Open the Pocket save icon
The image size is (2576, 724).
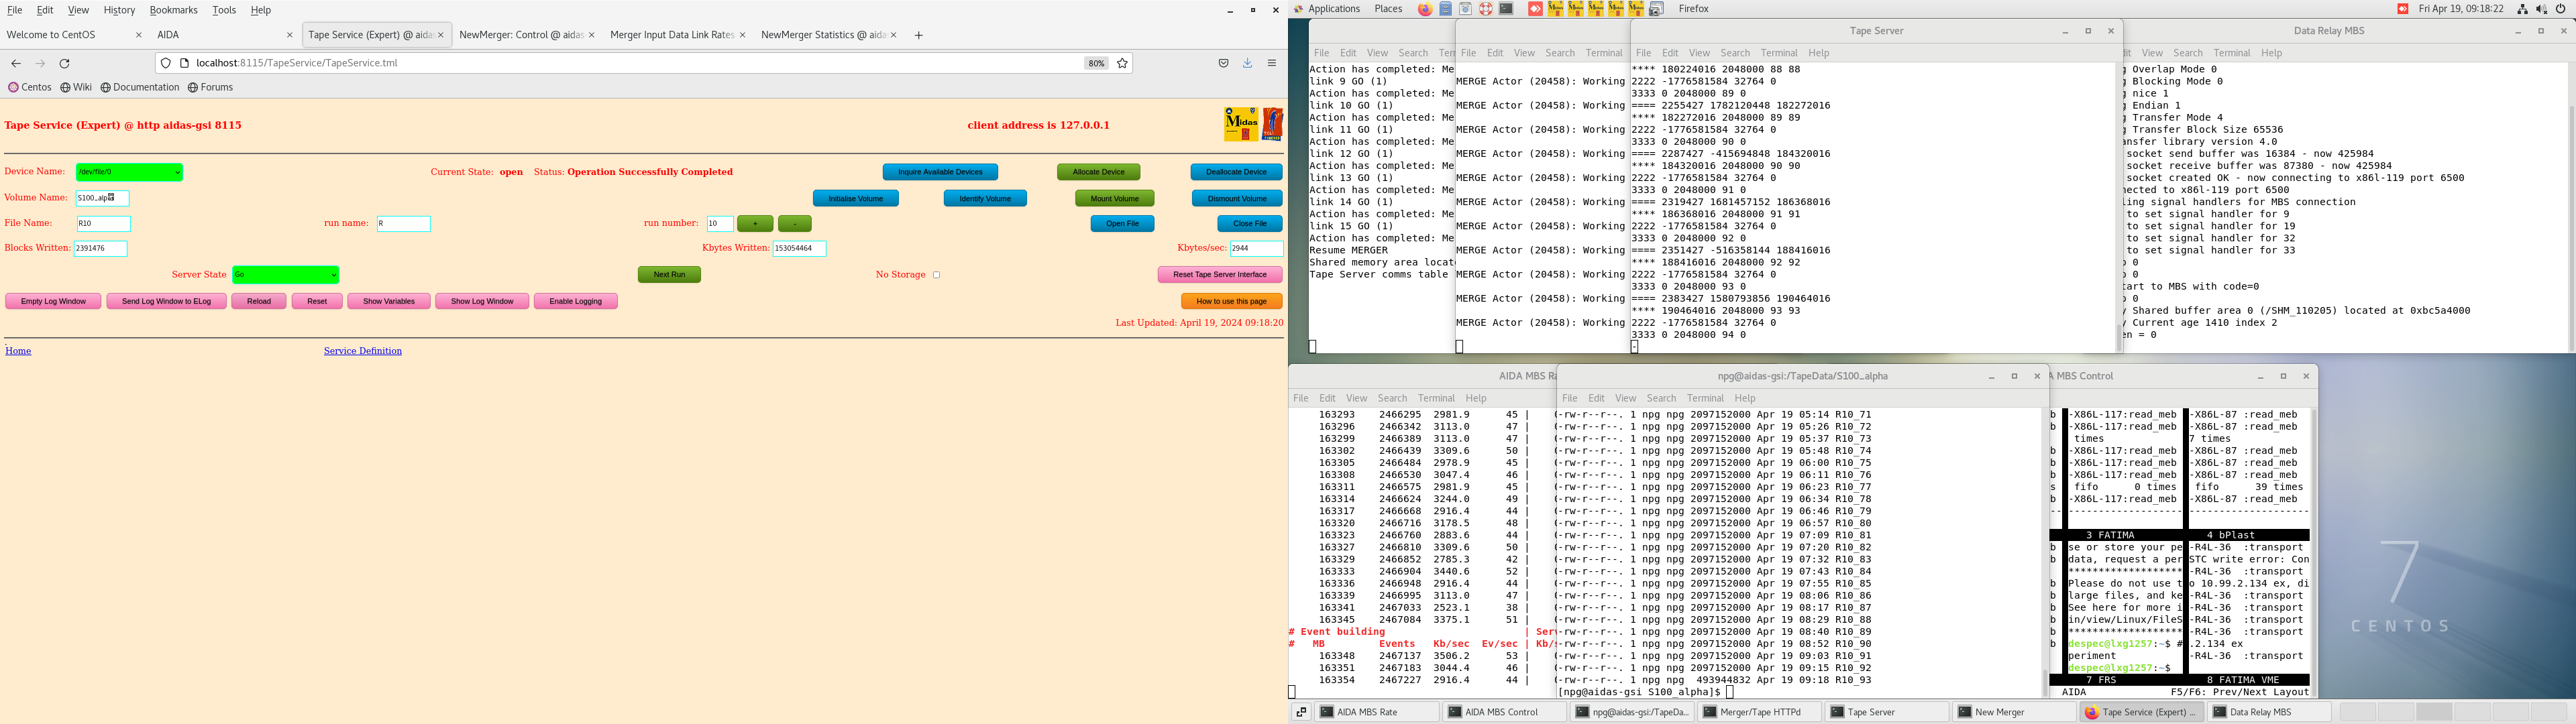(1223, 63)
